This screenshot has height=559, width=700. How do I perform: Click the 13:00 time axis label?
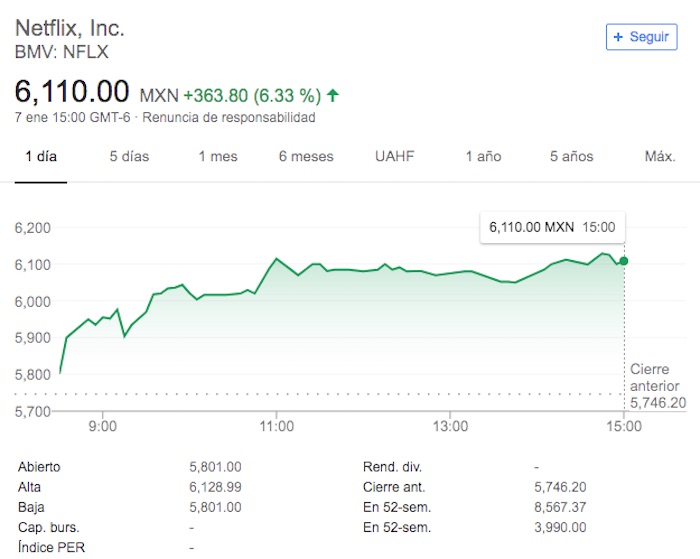click(451, 426)
